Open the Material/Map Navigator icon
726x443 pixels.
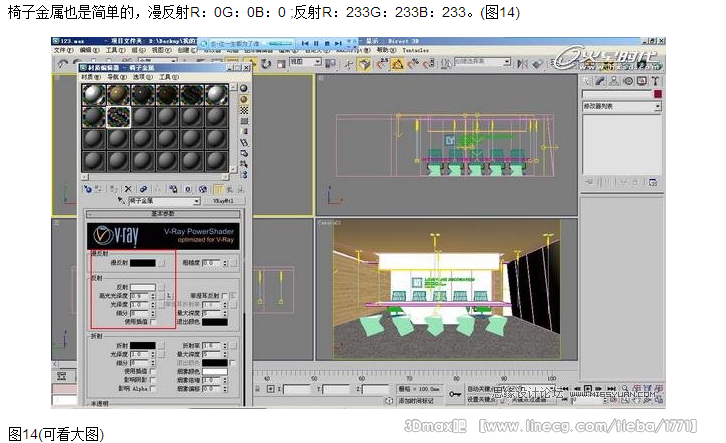[x=244, y=175]
